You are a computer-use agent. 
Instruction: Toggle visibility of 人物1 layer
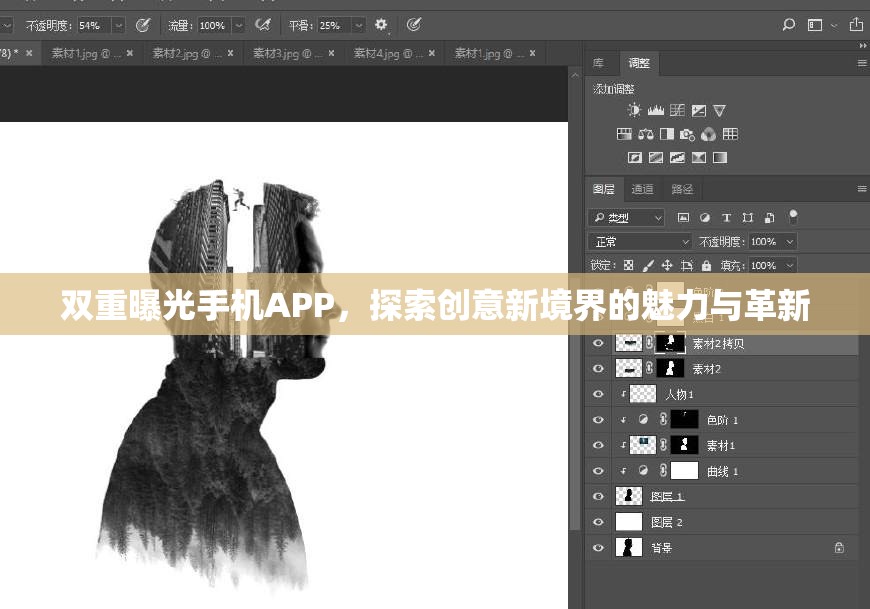tap(598, 394)
